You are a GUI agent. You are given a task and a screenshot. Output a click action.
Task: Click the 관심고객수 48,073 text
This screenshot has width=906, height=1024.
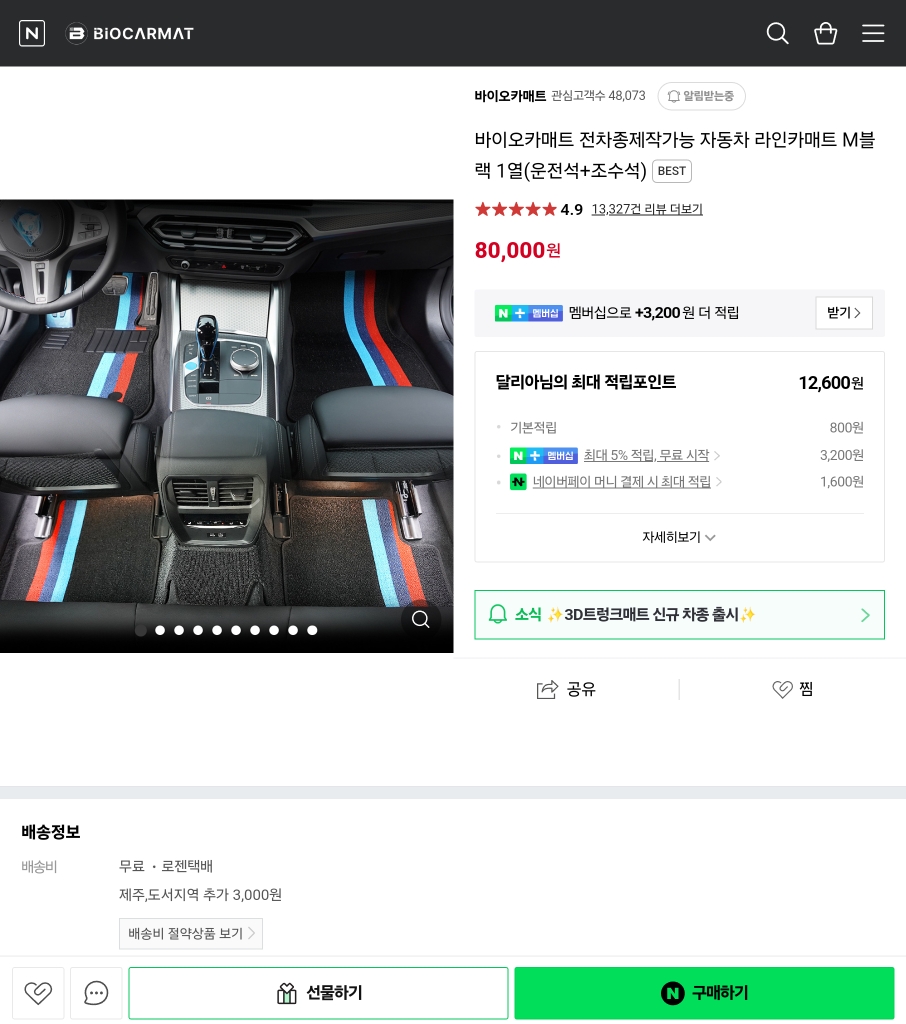(x=598, y=96)
